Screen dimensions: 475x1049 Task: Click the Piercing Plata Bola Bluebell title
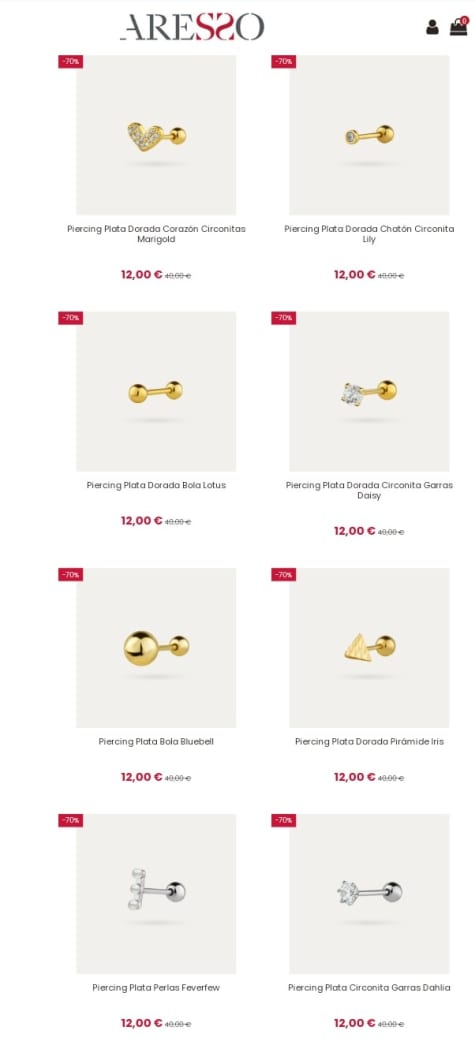[157, 741]
